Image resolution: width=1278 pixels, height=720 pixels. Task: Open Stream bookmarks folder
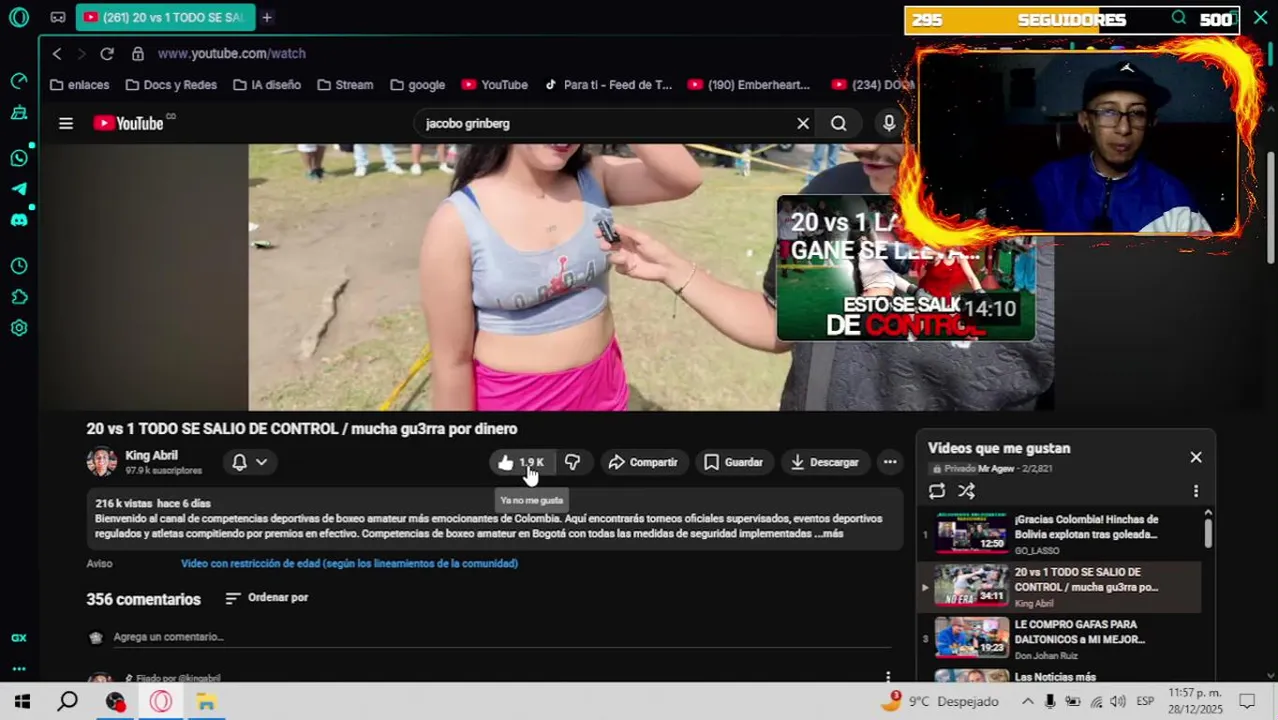pyautogui.click(x=345, y=85)
